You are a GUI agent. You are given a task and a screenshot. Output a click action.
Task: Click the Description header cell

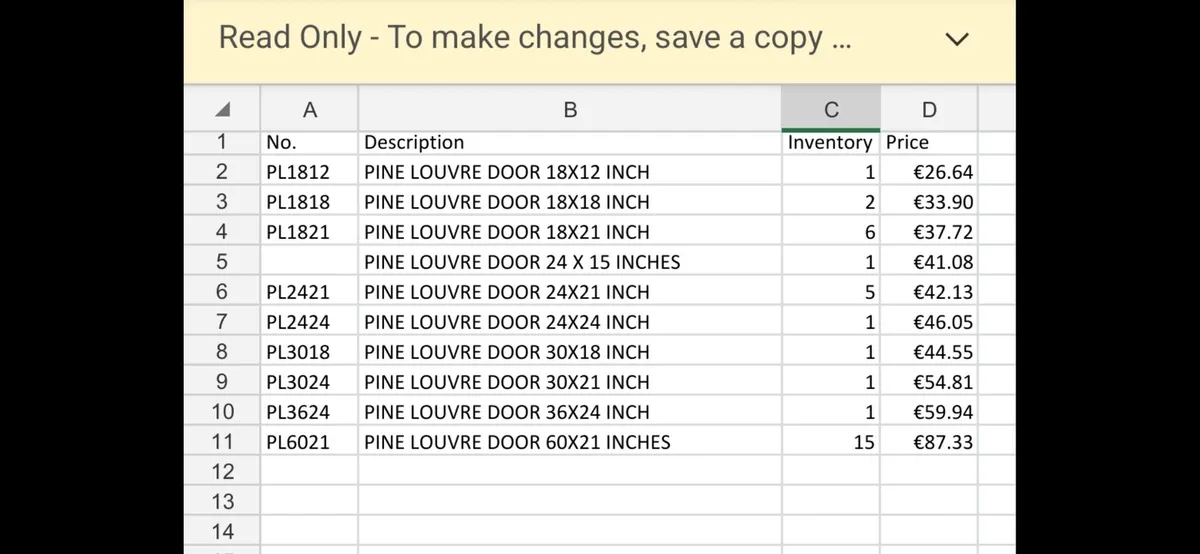point(569,142)
